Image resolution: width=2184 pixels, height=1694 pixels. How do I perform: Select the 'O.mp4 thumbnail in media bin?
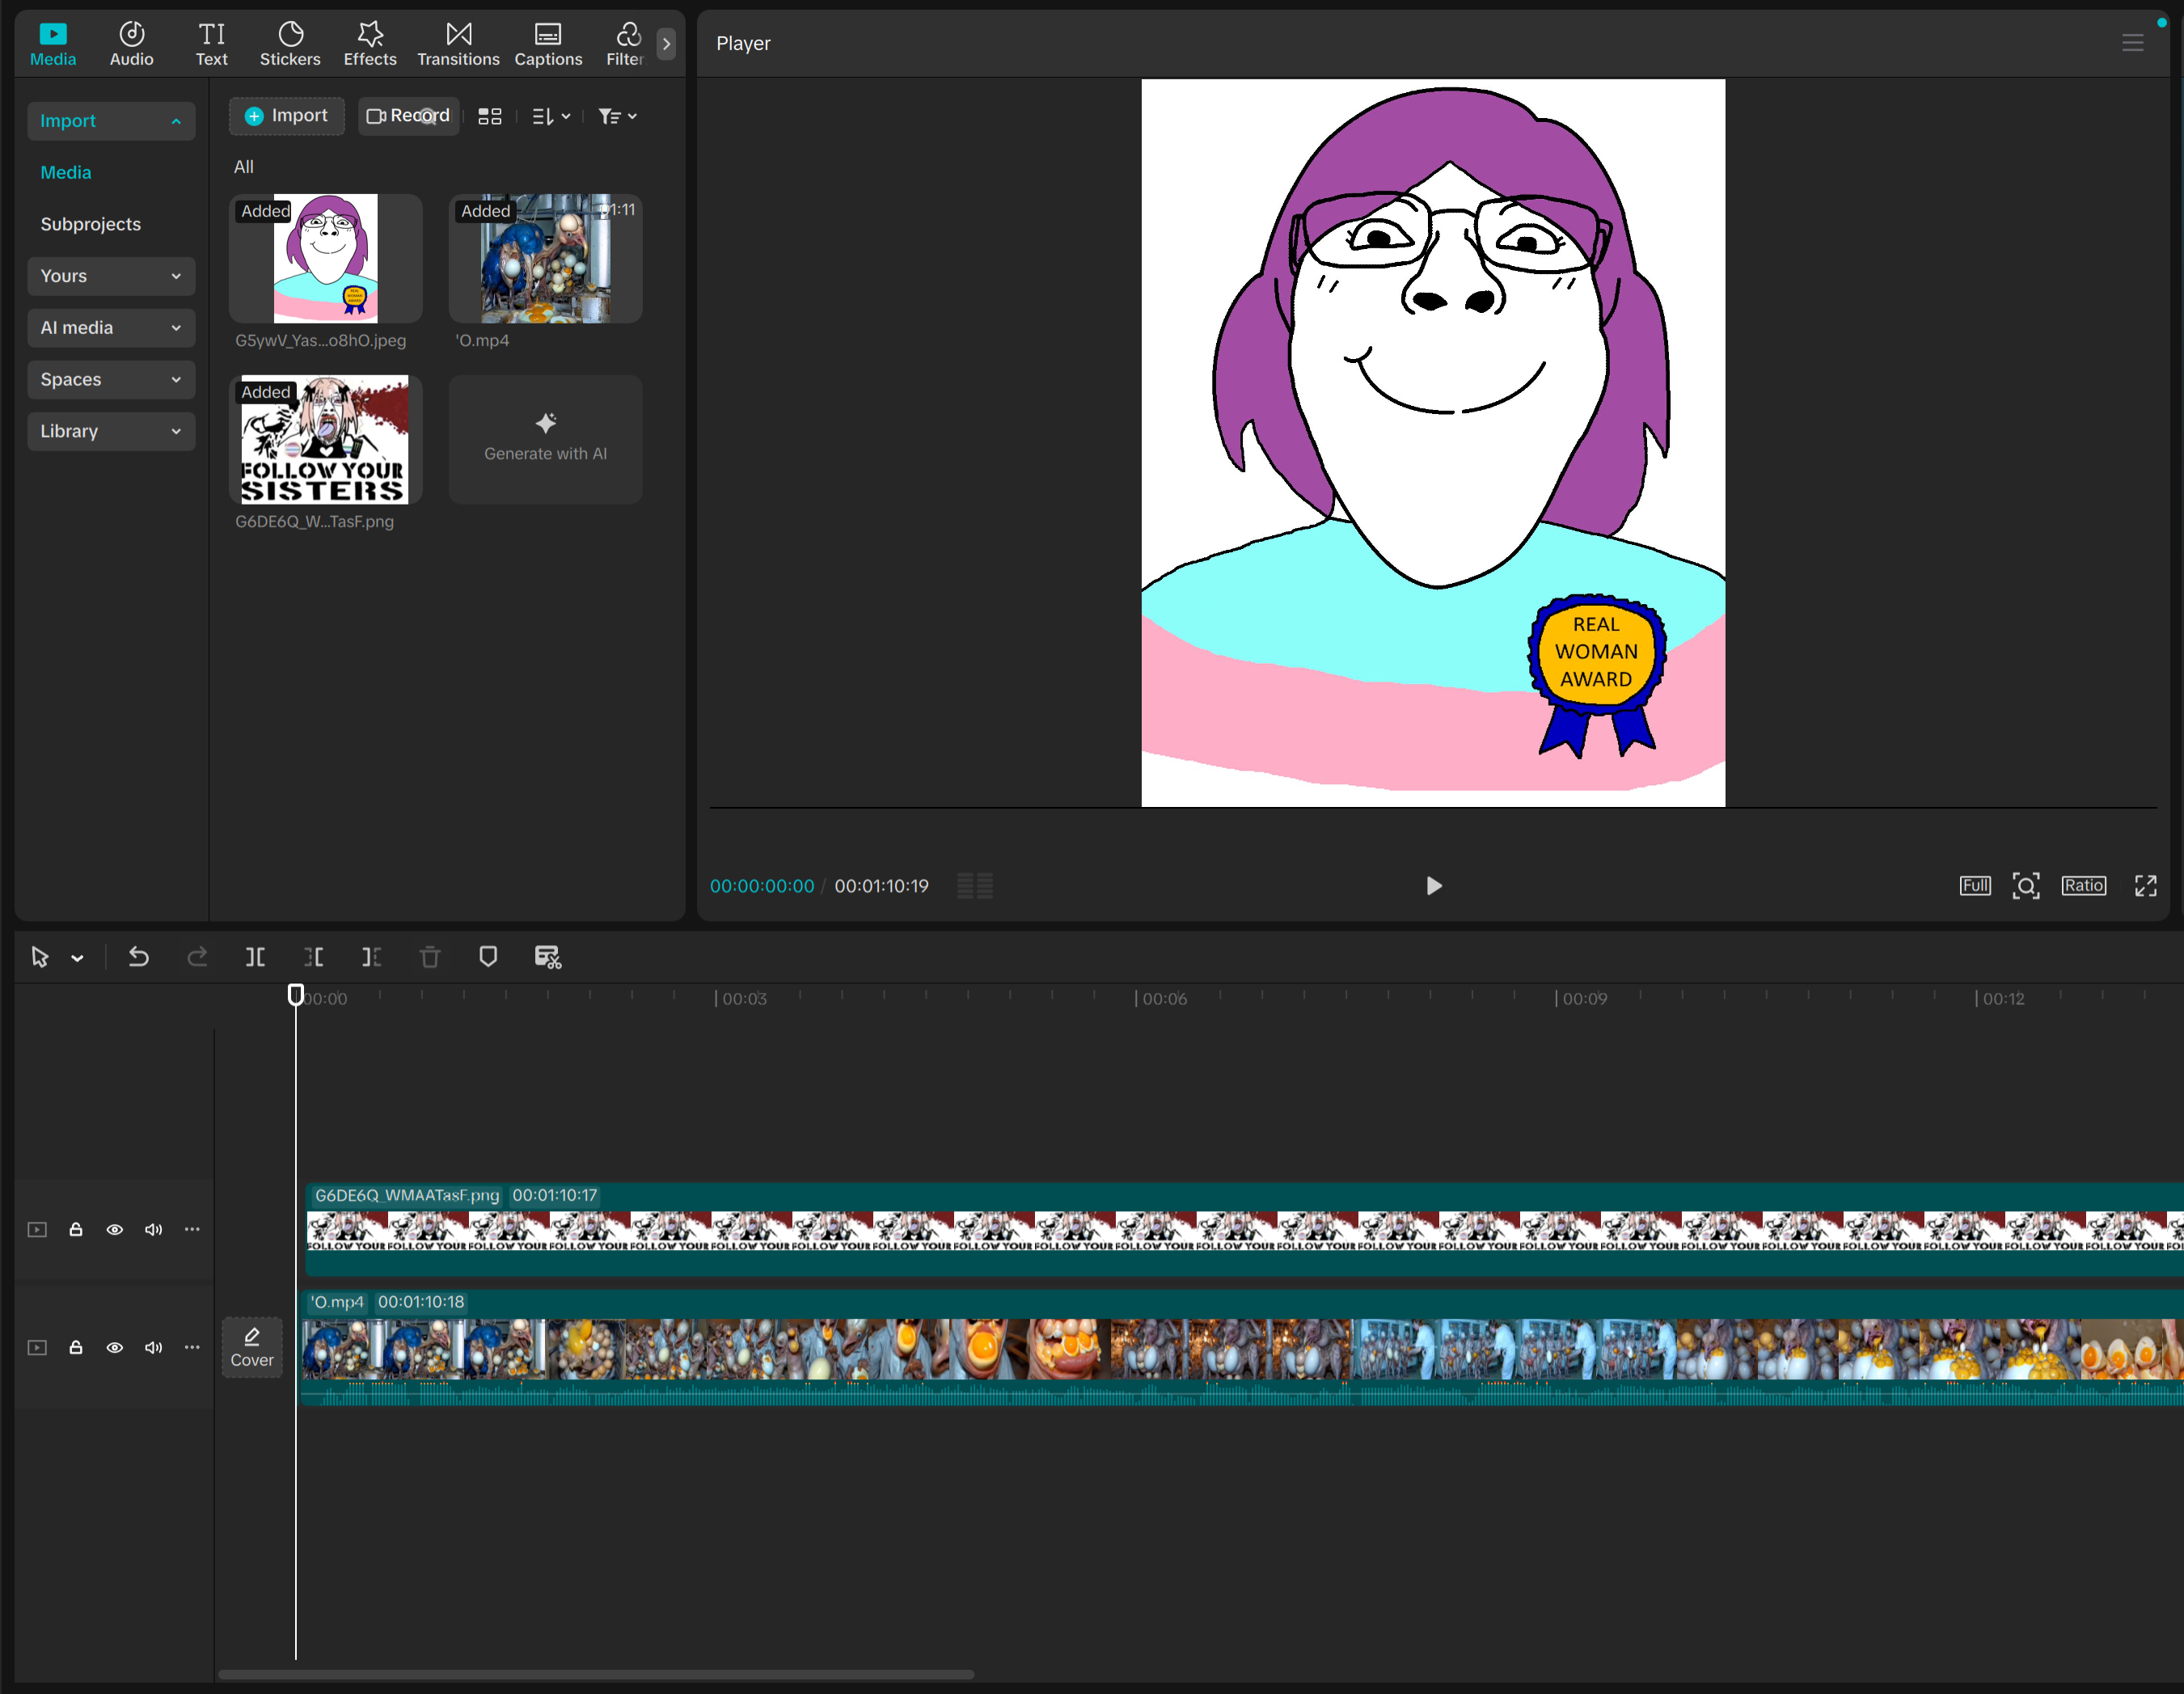545,259
